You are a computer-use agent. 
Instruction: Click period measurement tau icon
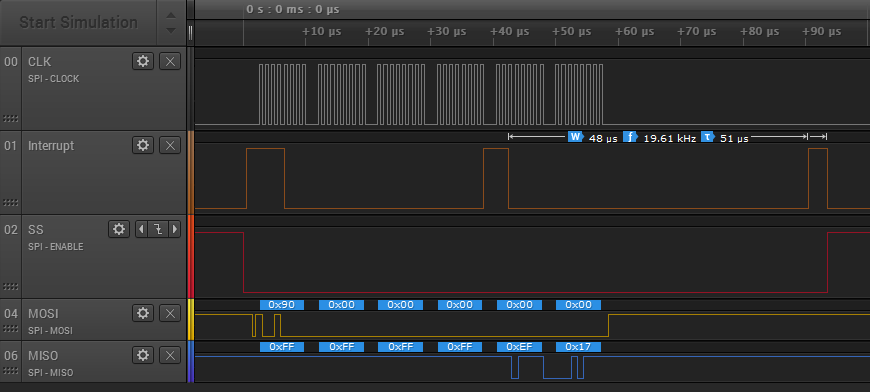coord(707,137)
